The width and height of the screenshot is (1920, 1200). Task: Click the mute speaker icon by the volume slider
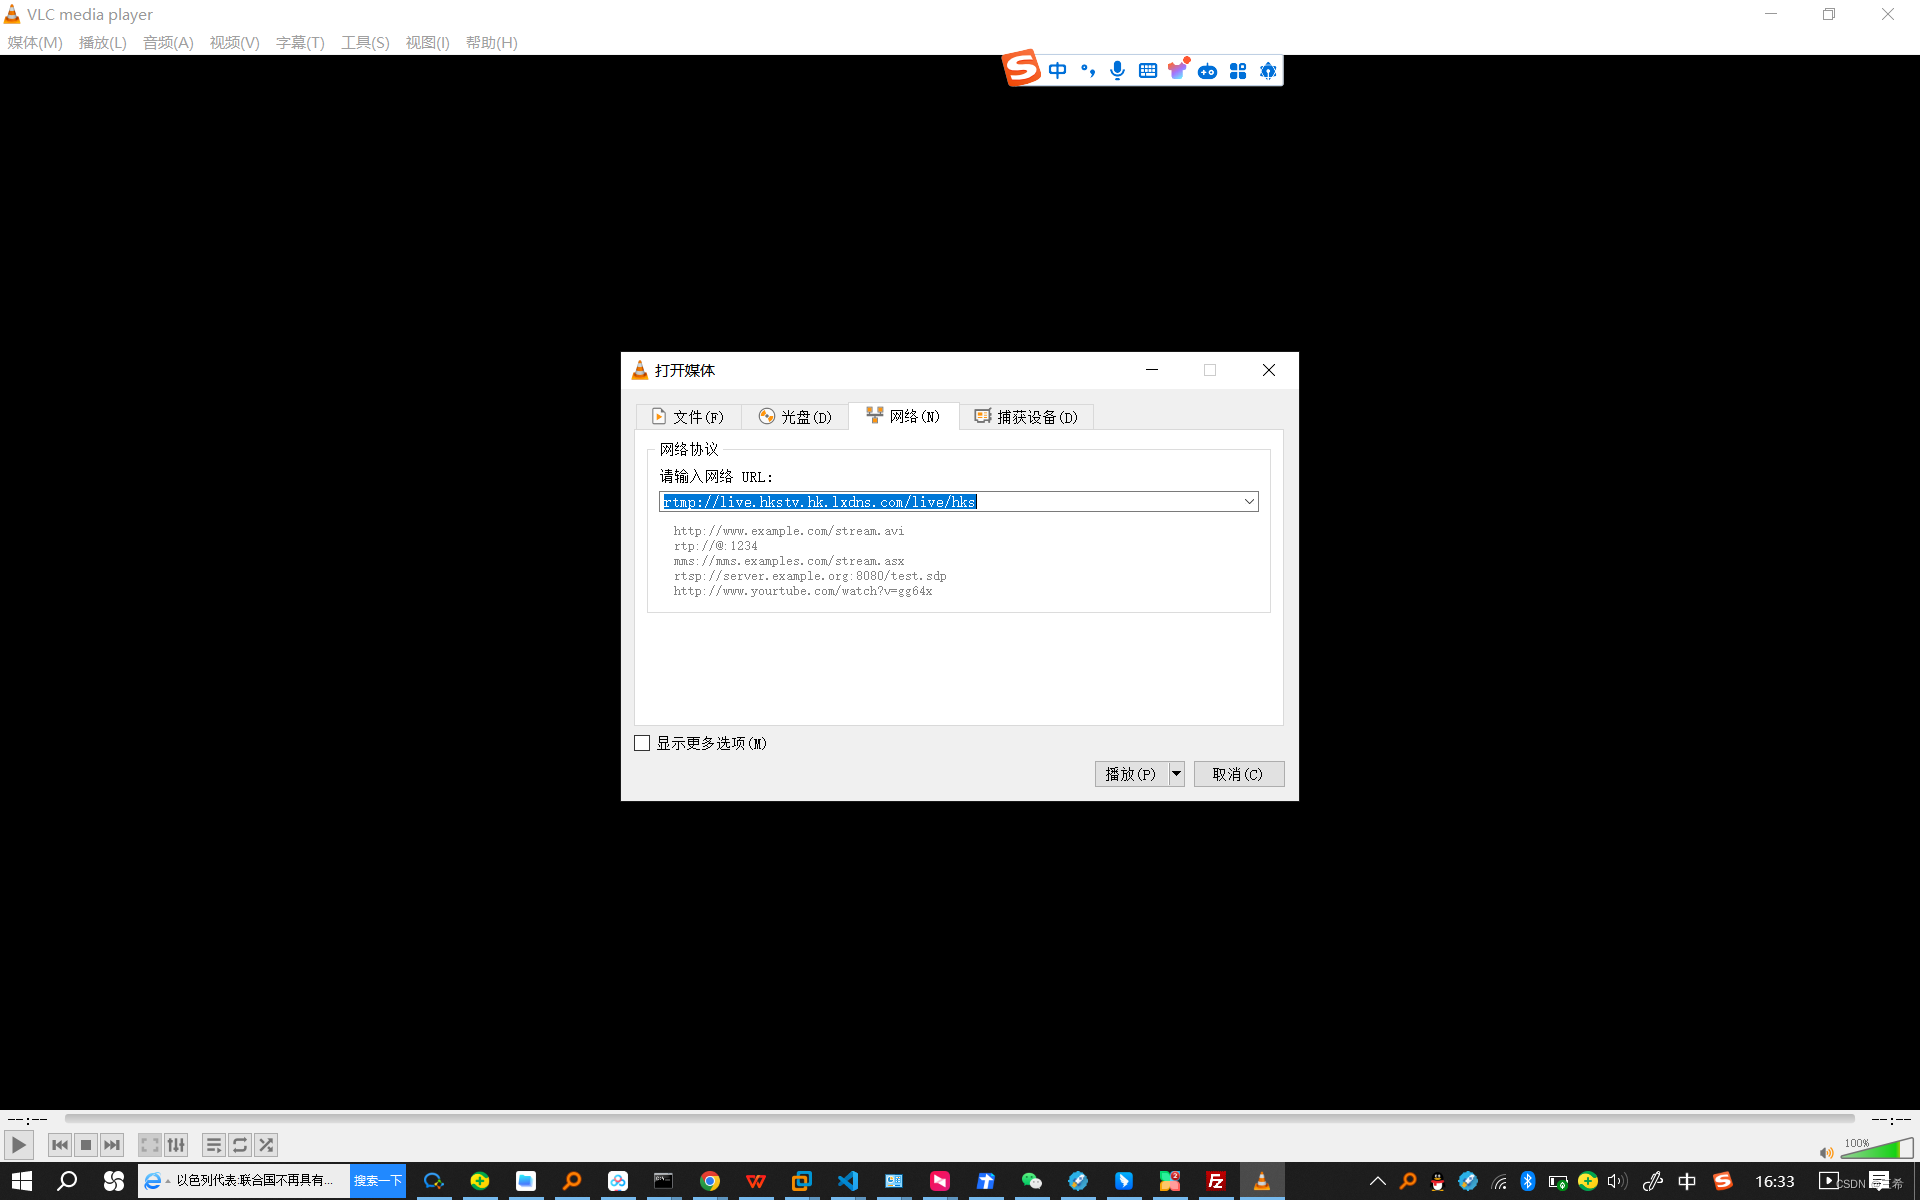coord(1826,1153)
